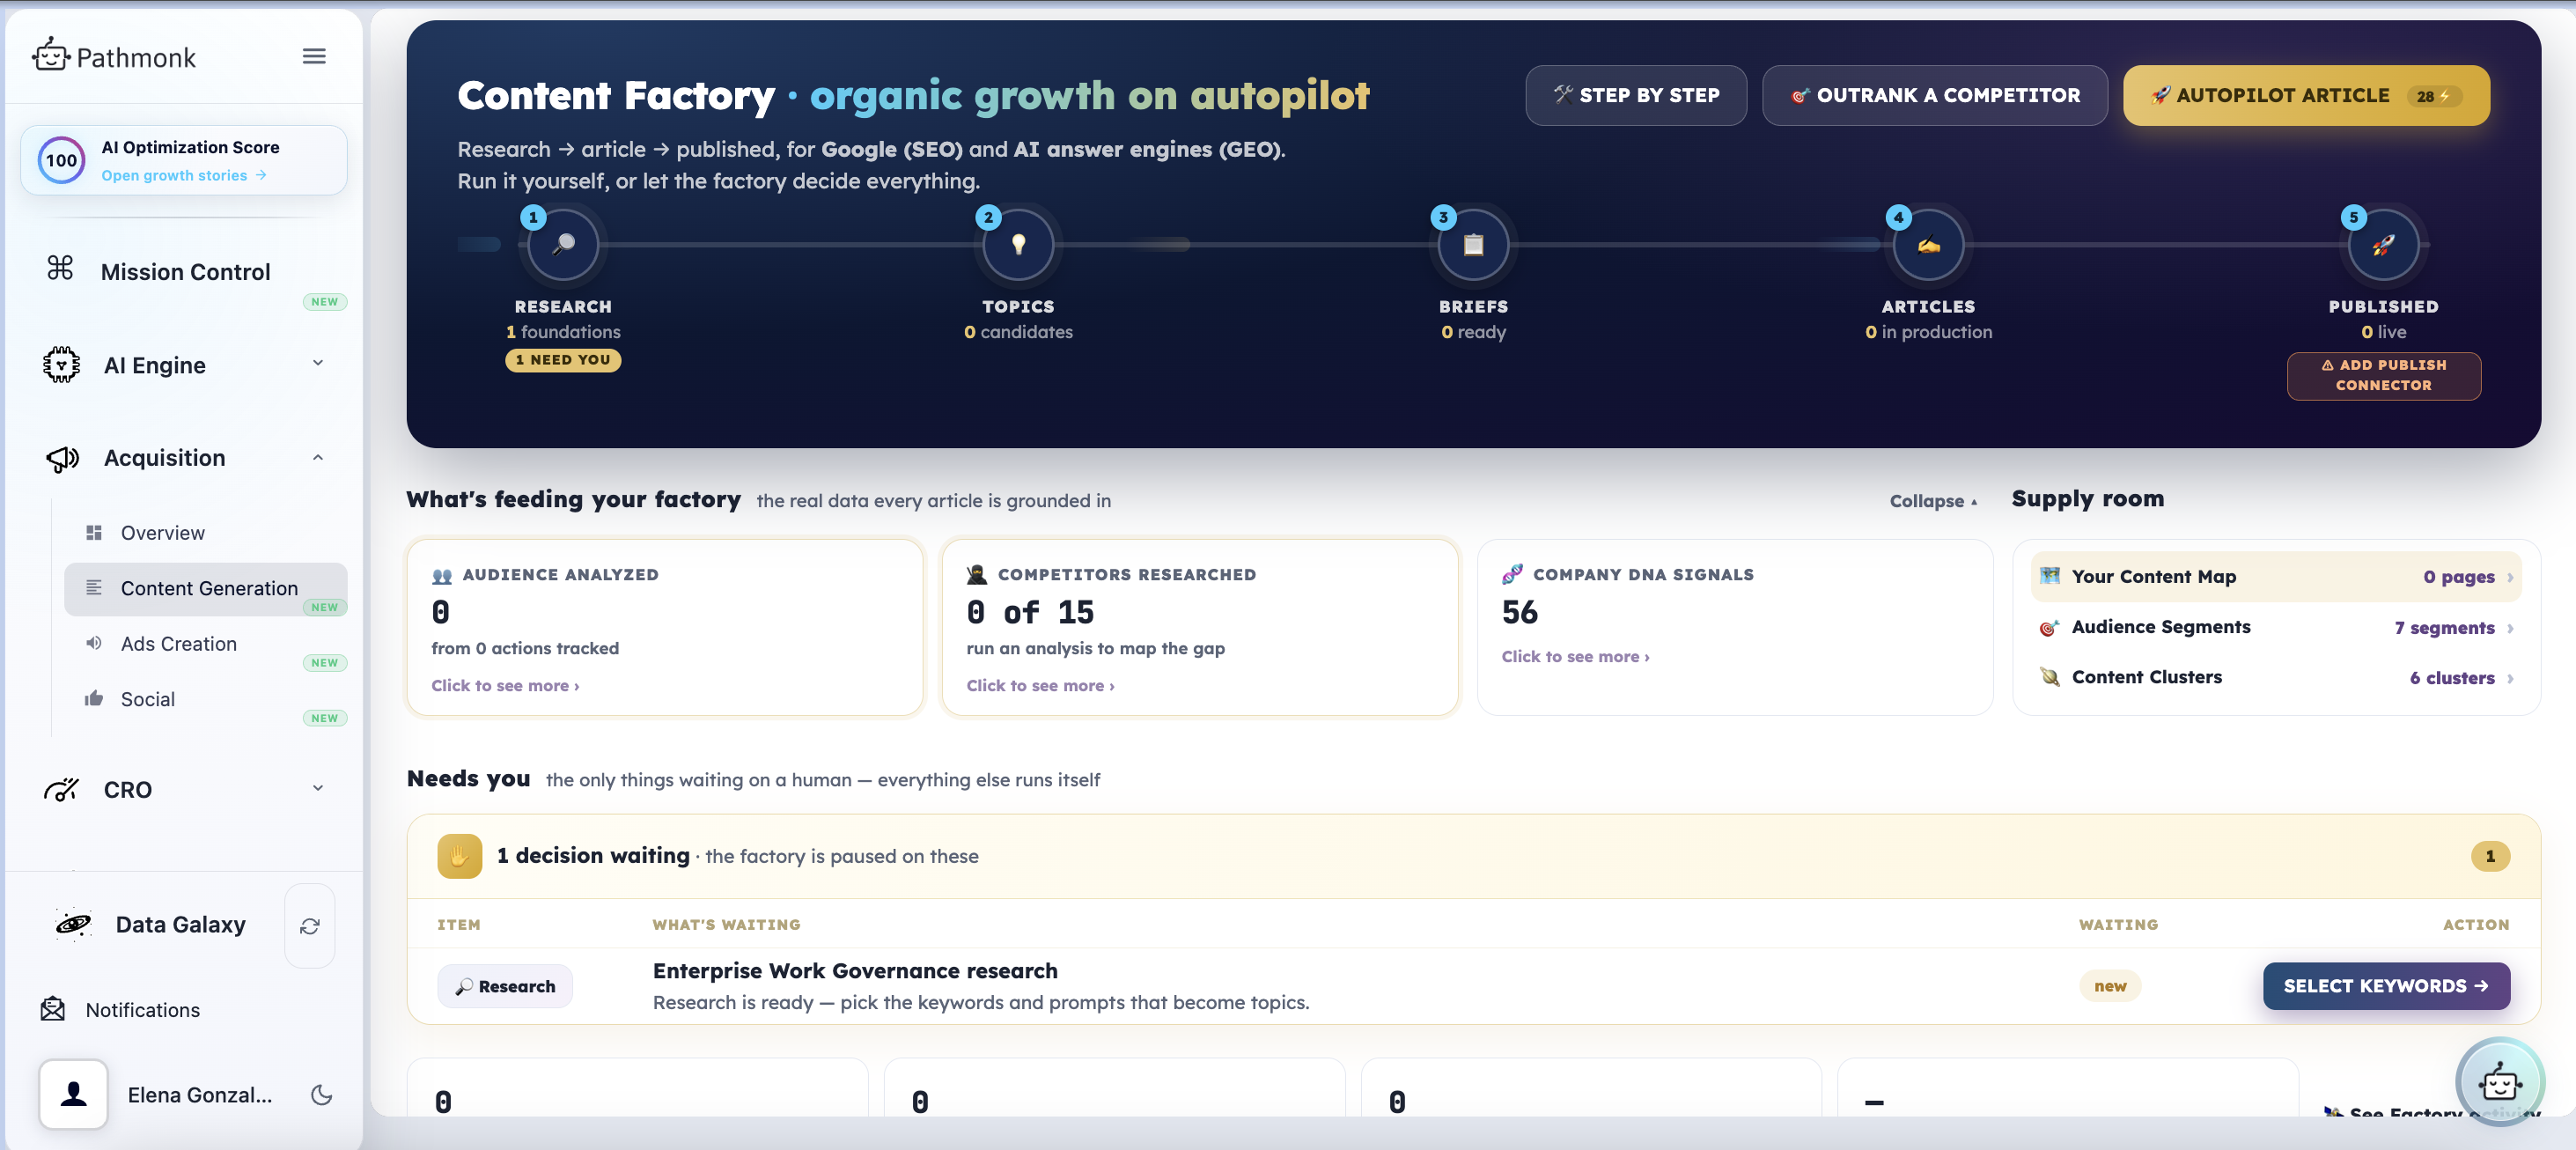Screen dimensions: 2576x1150
Task: Click to see more under Company DNA Signals
Action: 1575,657
